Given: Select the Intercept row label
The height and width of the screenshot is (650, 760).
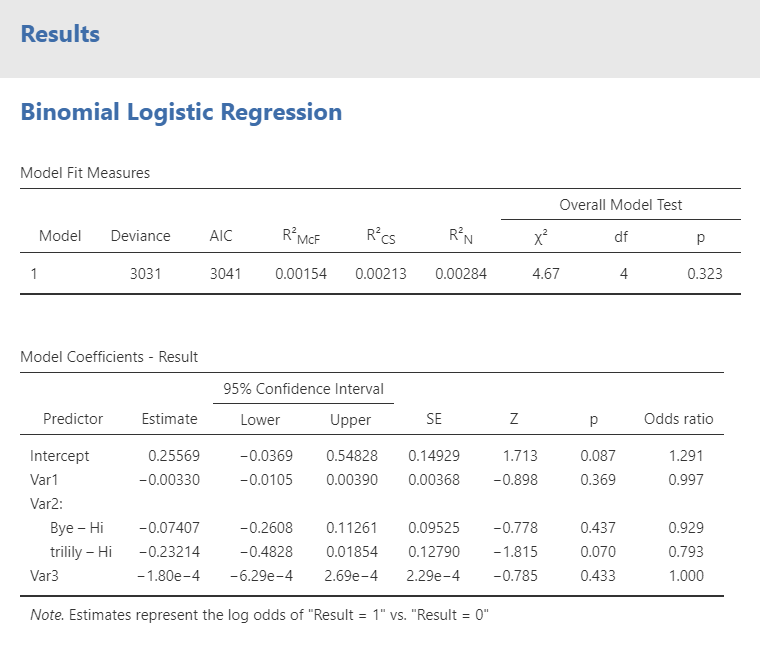Looking at the screenshot, I should point(60,456).
